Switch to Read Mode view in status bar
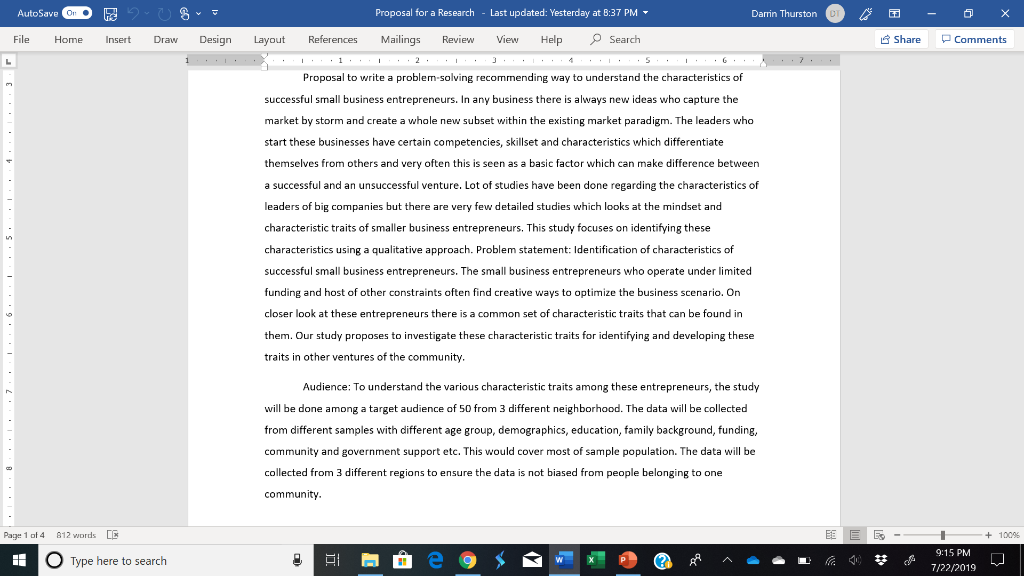 833,533
